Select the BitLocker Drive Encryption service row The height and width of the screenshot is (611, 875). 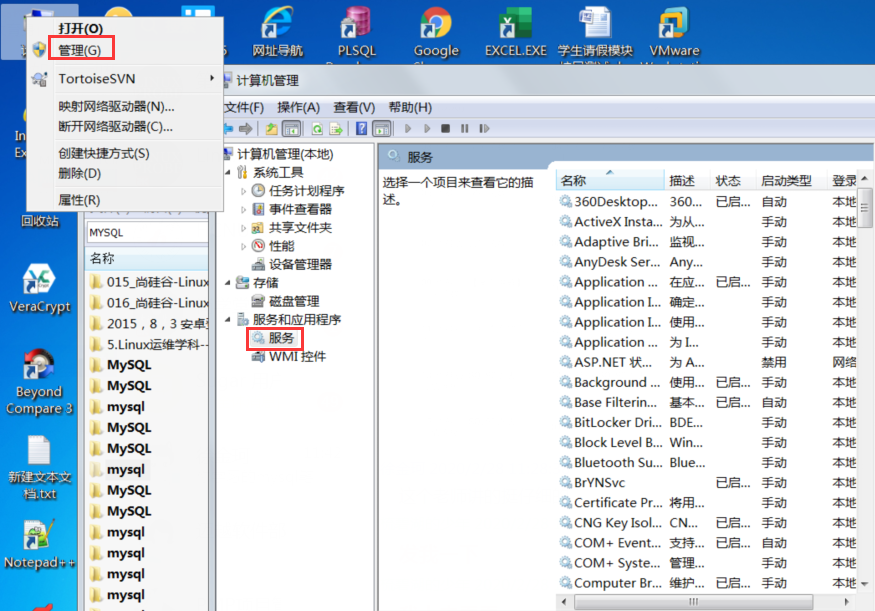pos(706,422)
